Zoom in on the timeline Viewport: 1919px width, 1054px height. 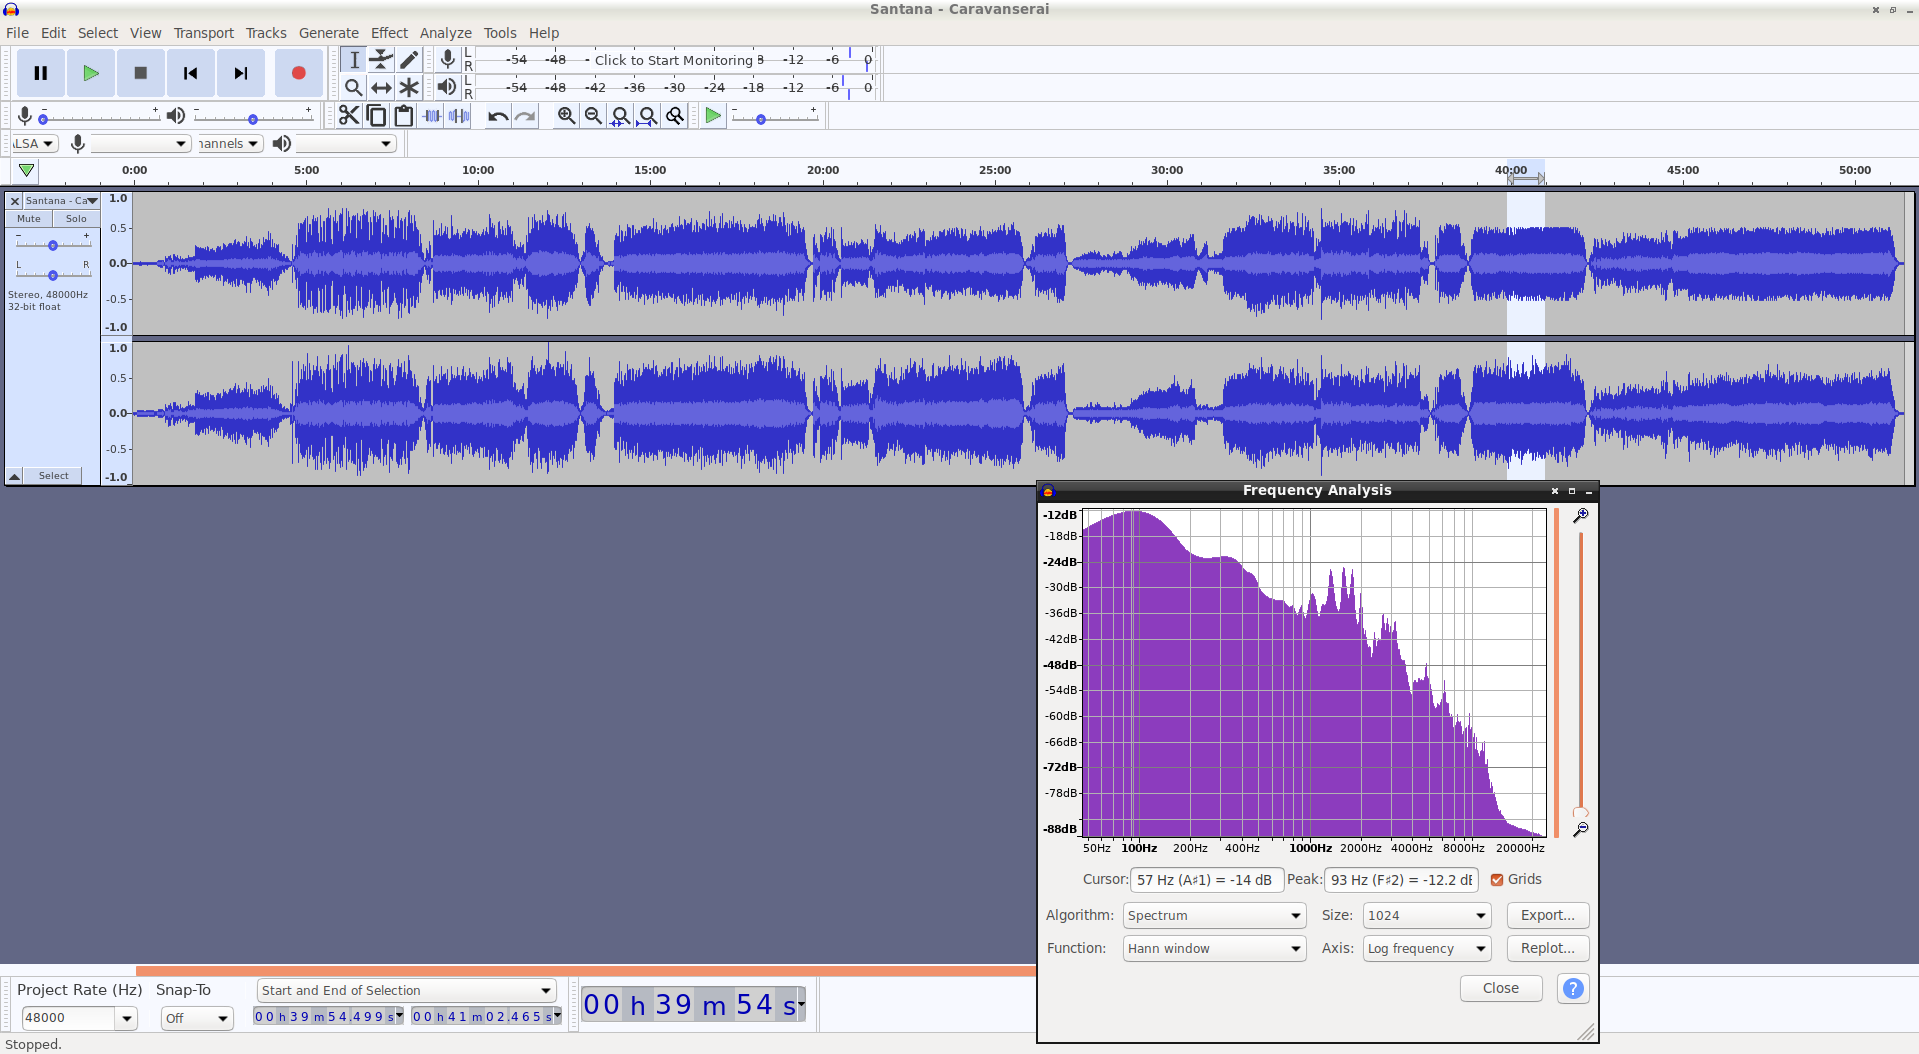[566, 116]
